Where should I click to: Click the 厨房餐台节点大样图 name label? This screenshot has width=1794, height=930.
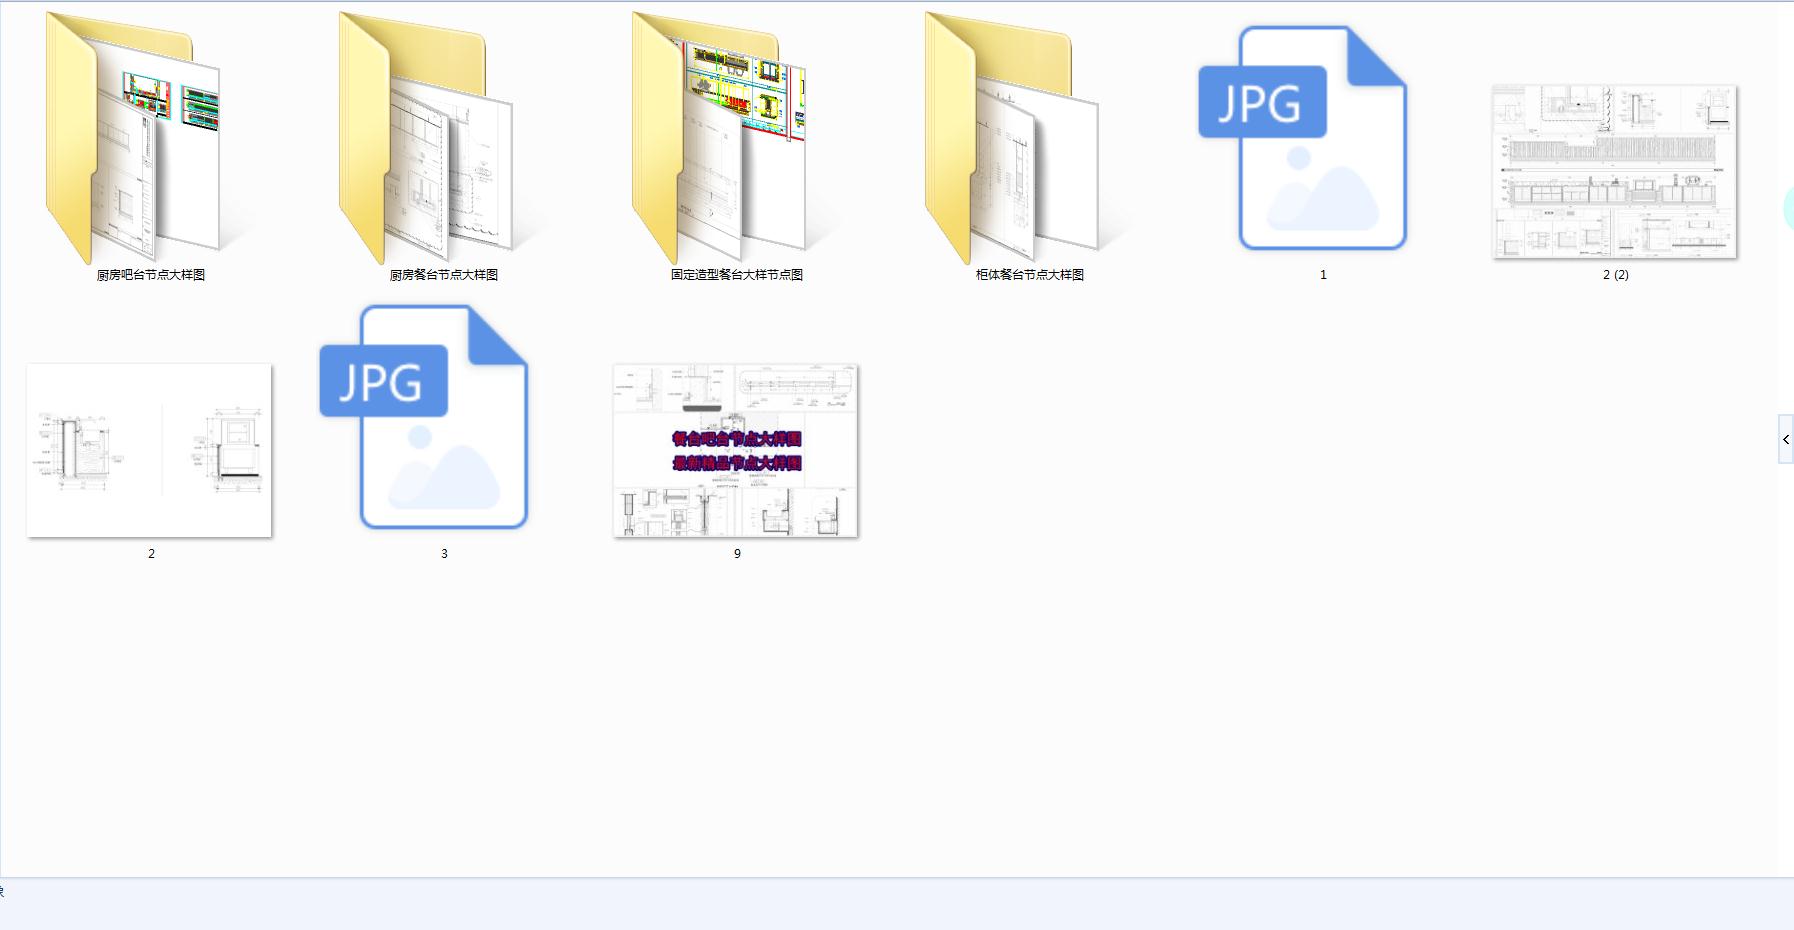coord(444,275)
